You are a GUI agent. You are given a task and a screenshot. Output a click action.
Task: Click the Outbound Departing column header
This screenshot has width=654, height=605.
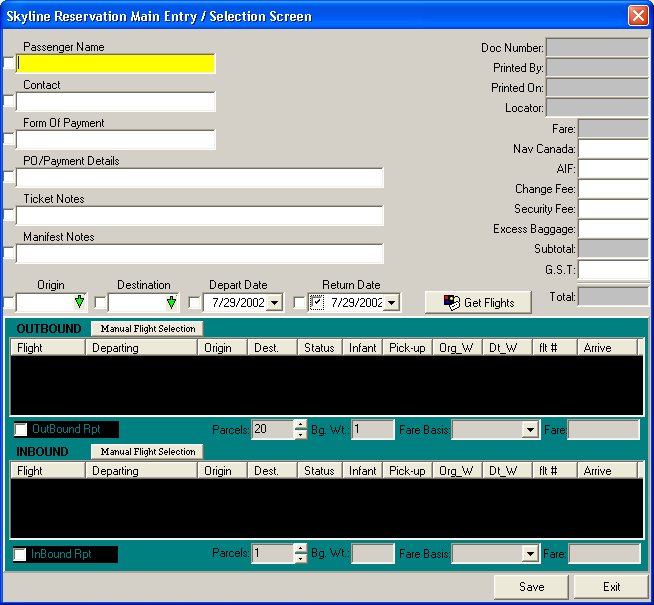[141, 347]
